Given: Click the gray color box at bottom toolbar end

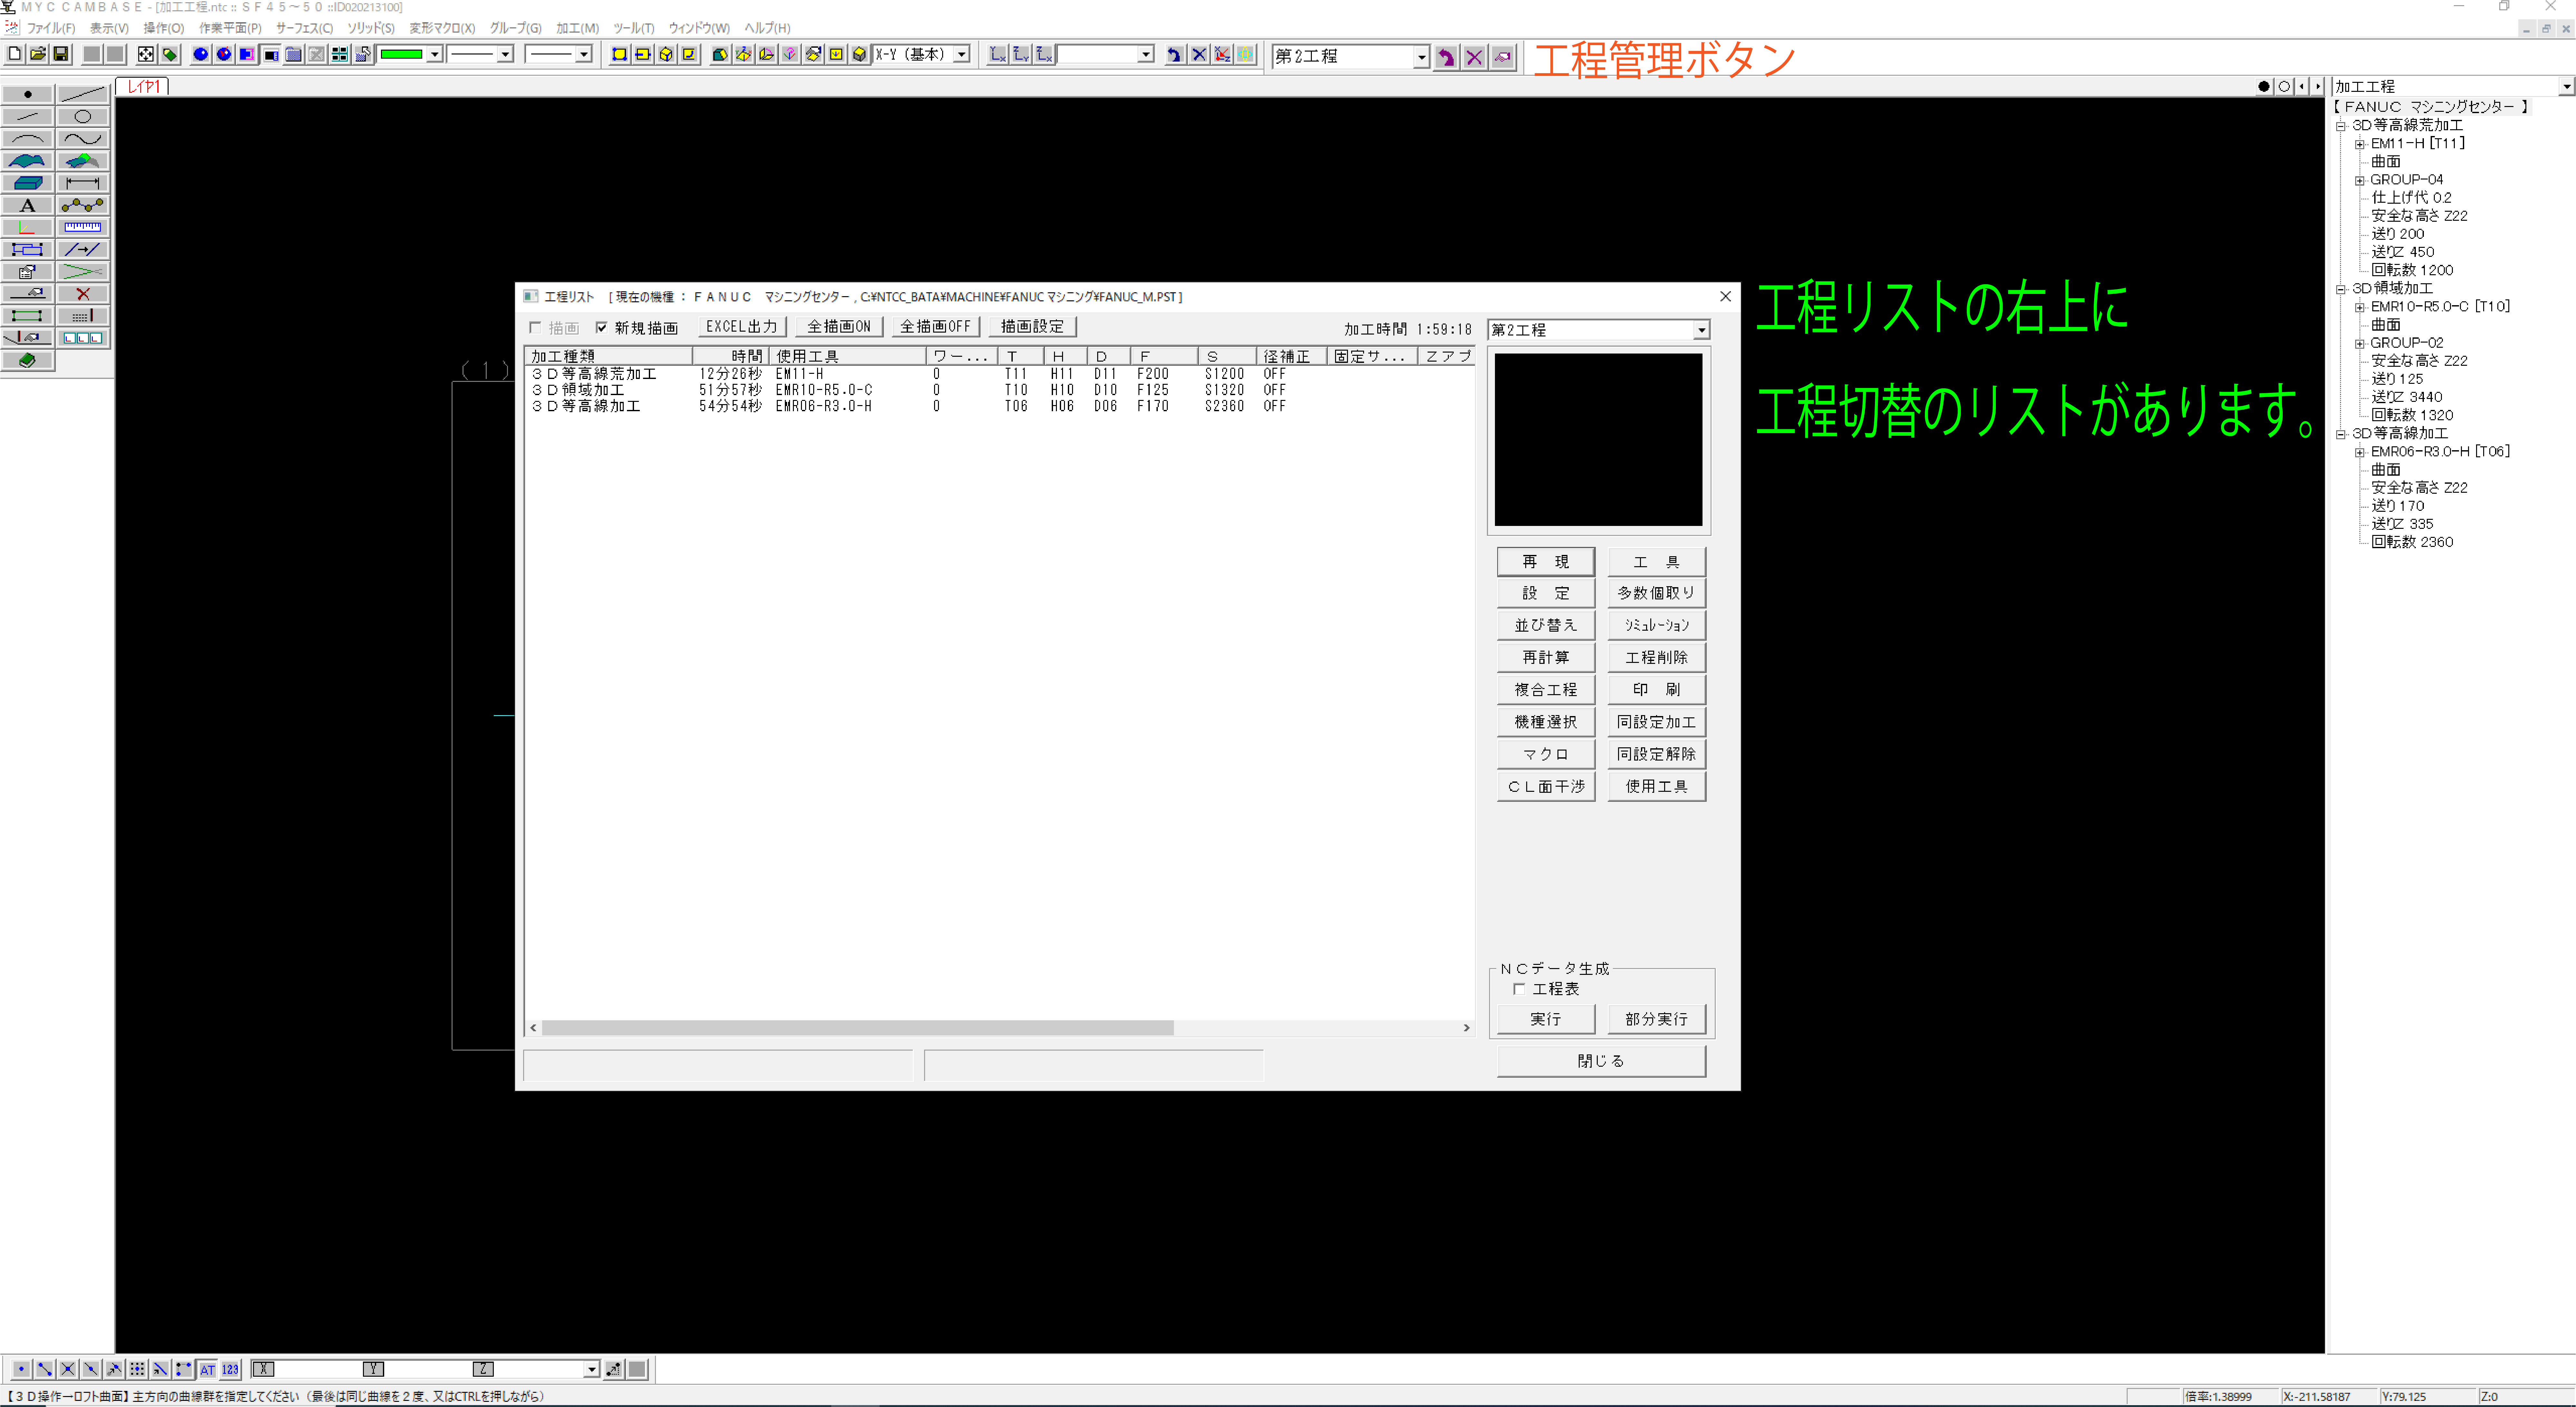Looking at the screenshot, I should 637,1369.
